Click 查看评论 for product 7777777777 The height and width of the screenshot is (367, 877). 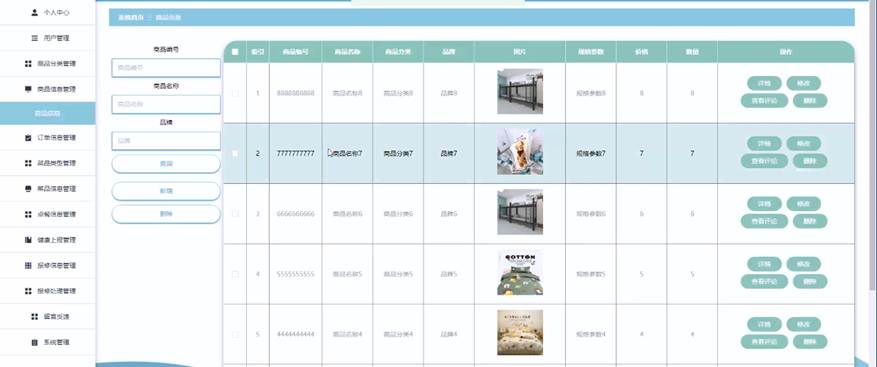(x=764, y=161)
